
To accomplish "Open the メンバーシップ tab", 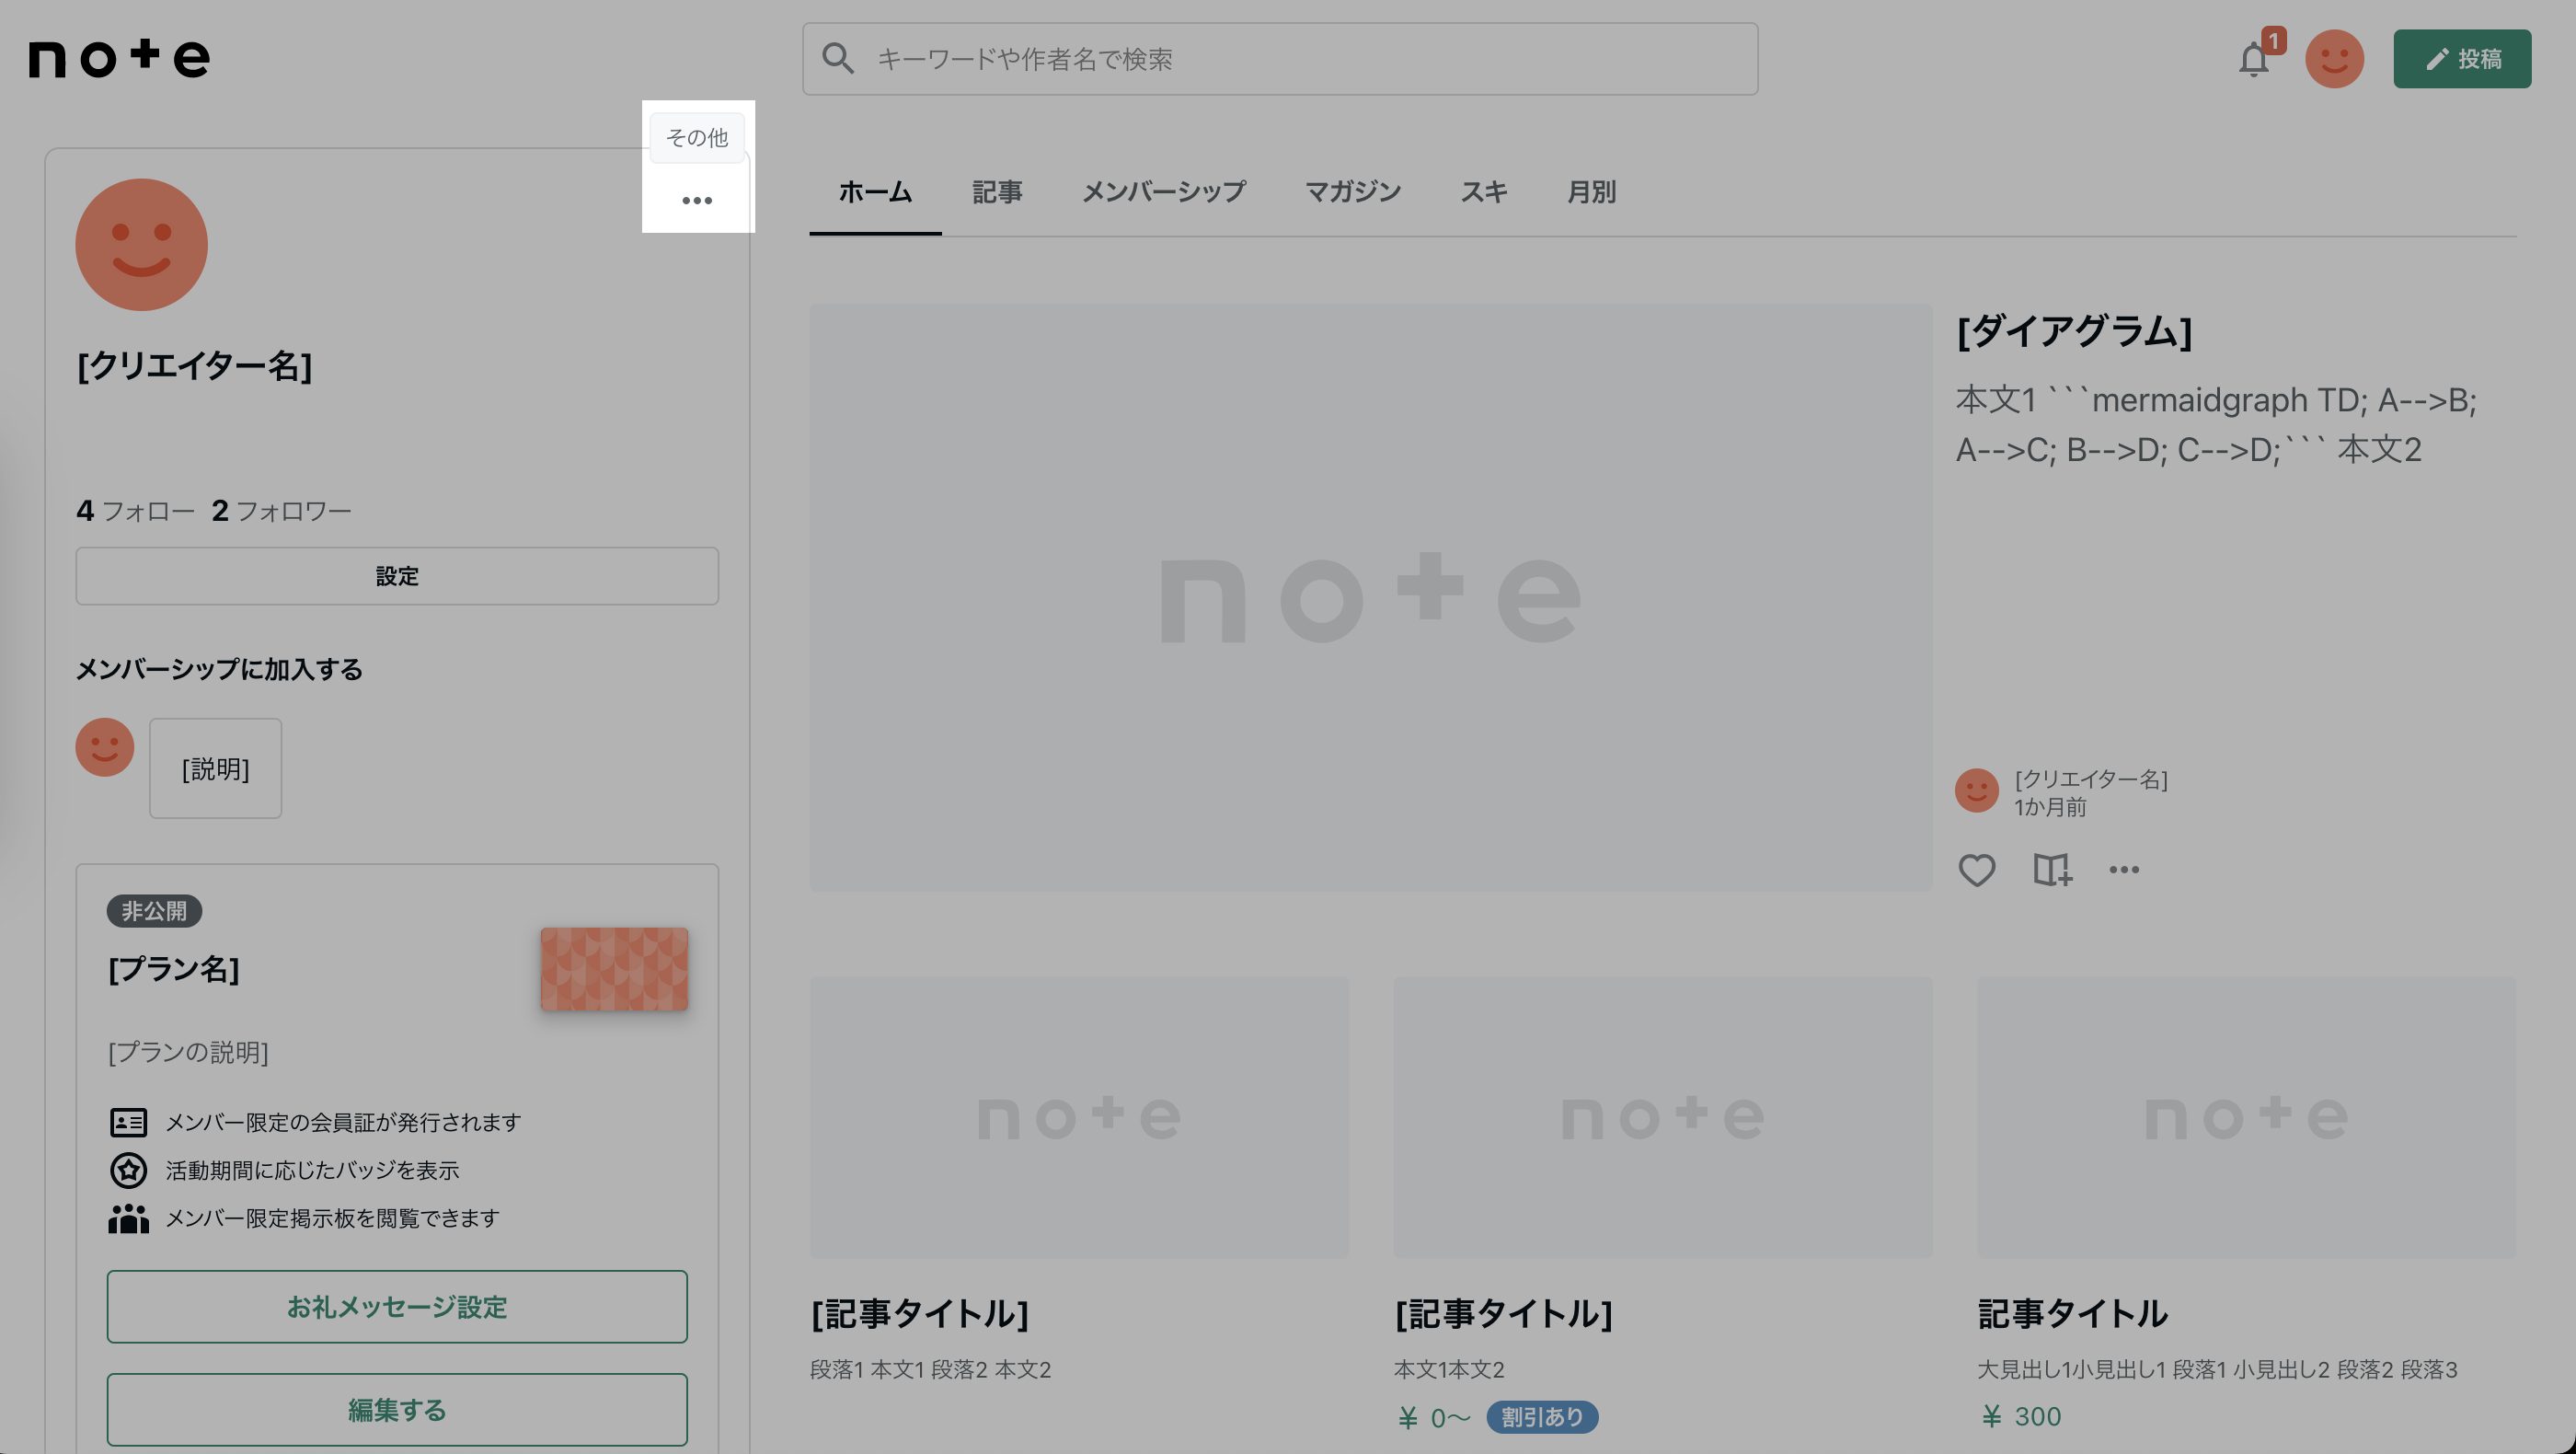I will click(1164, 192).
